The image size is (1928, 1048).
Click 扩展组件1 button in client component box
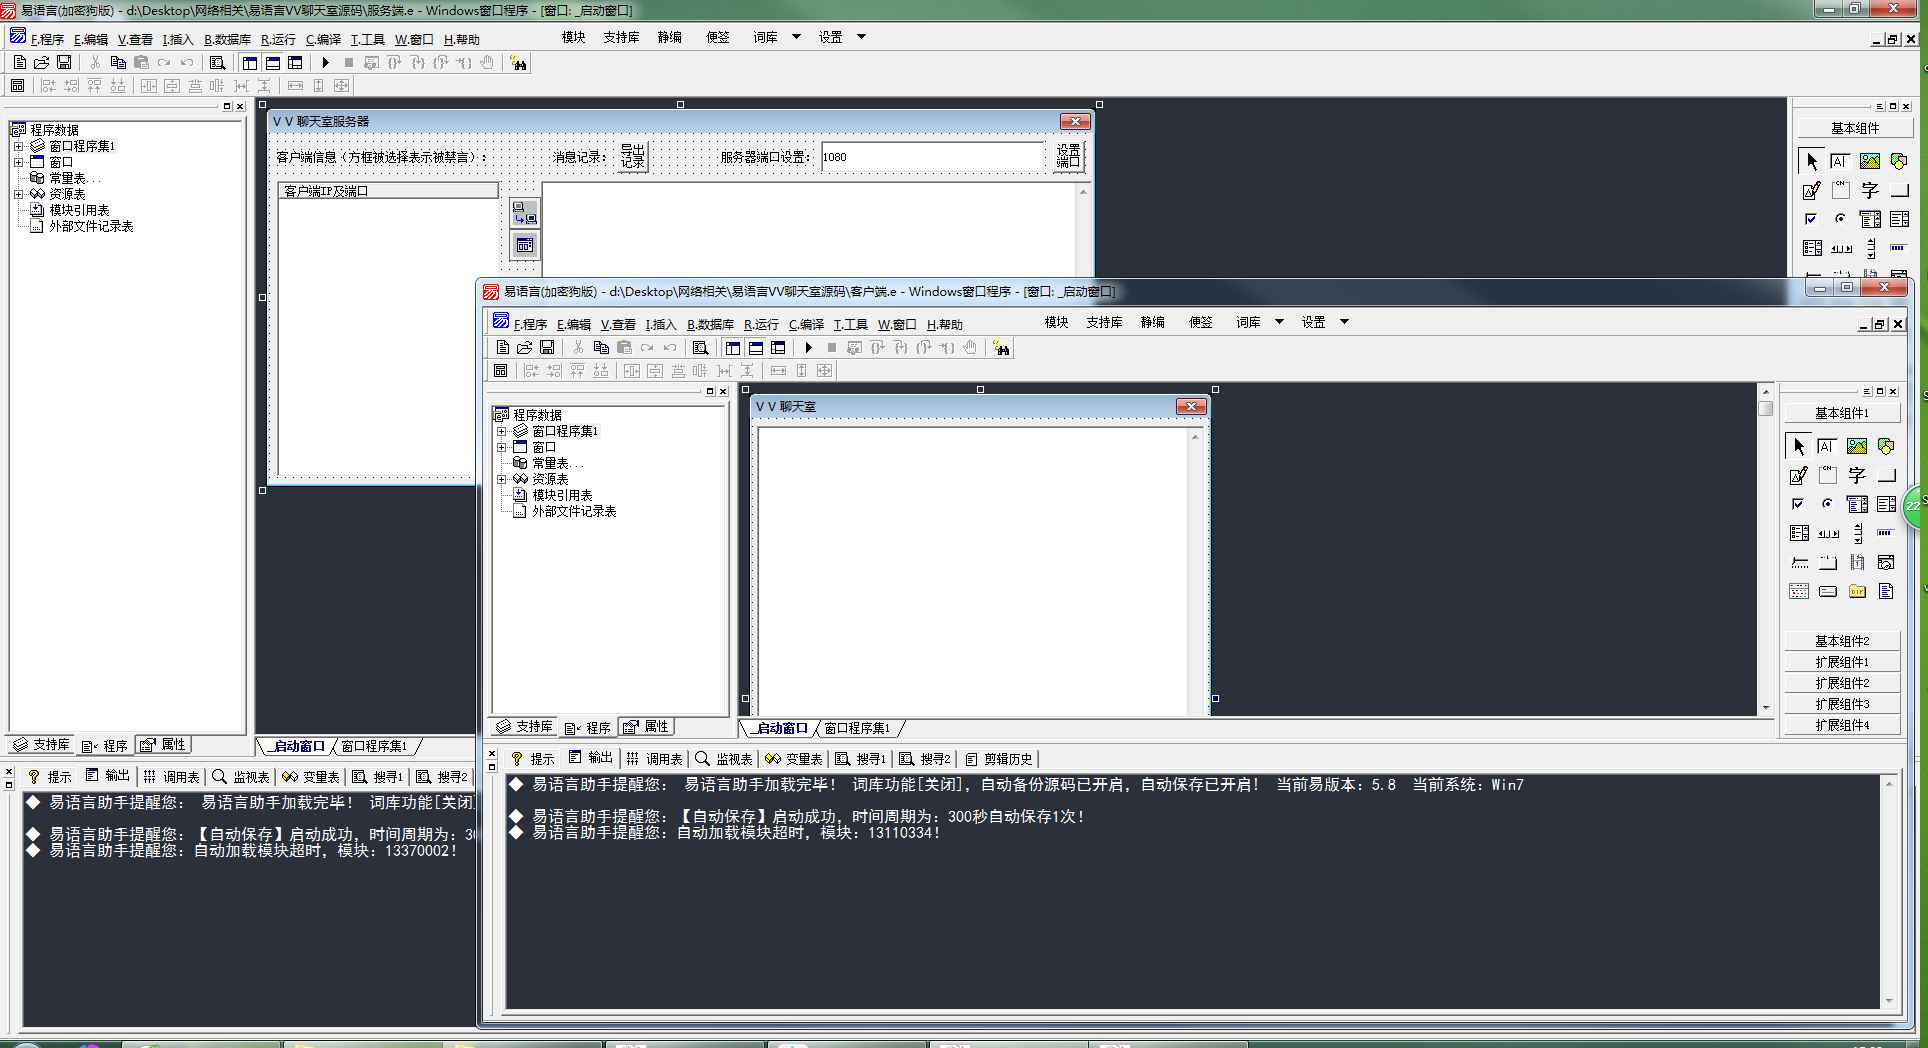[x=1842, y=662]
